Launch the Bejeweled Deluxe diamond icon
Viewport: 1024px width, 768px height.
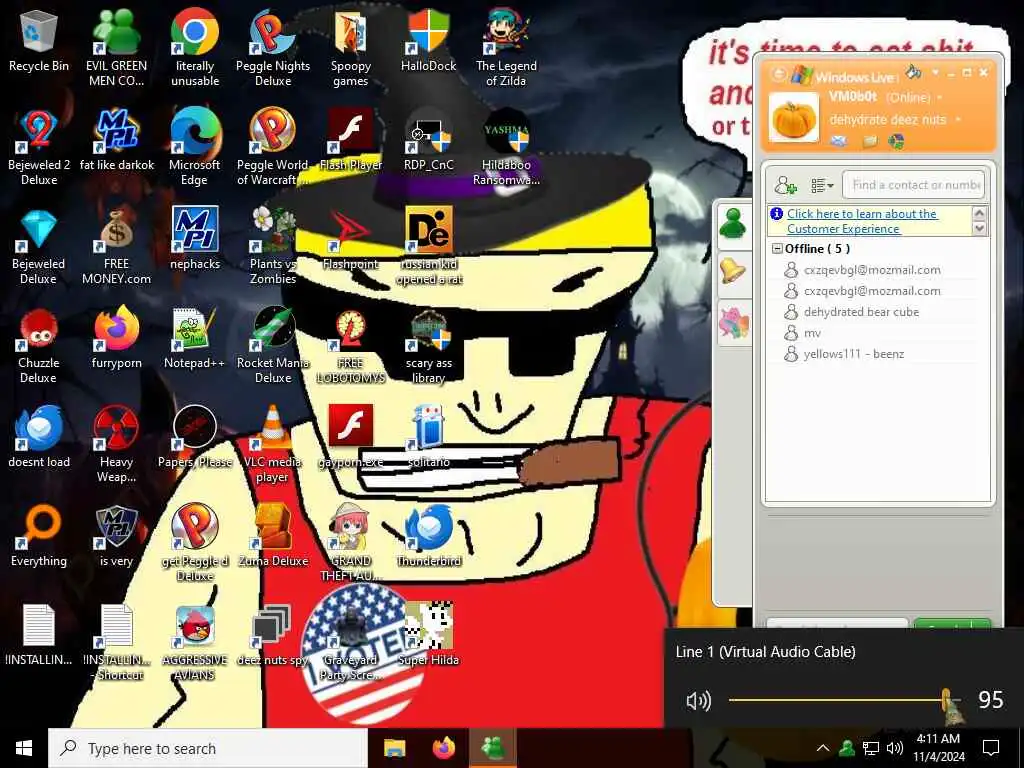tap(39, 246)
